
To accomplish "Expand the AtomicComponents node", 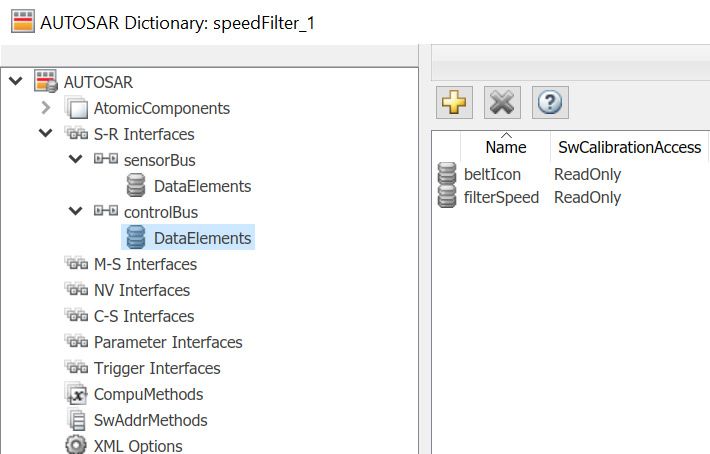I will [46, 108].
